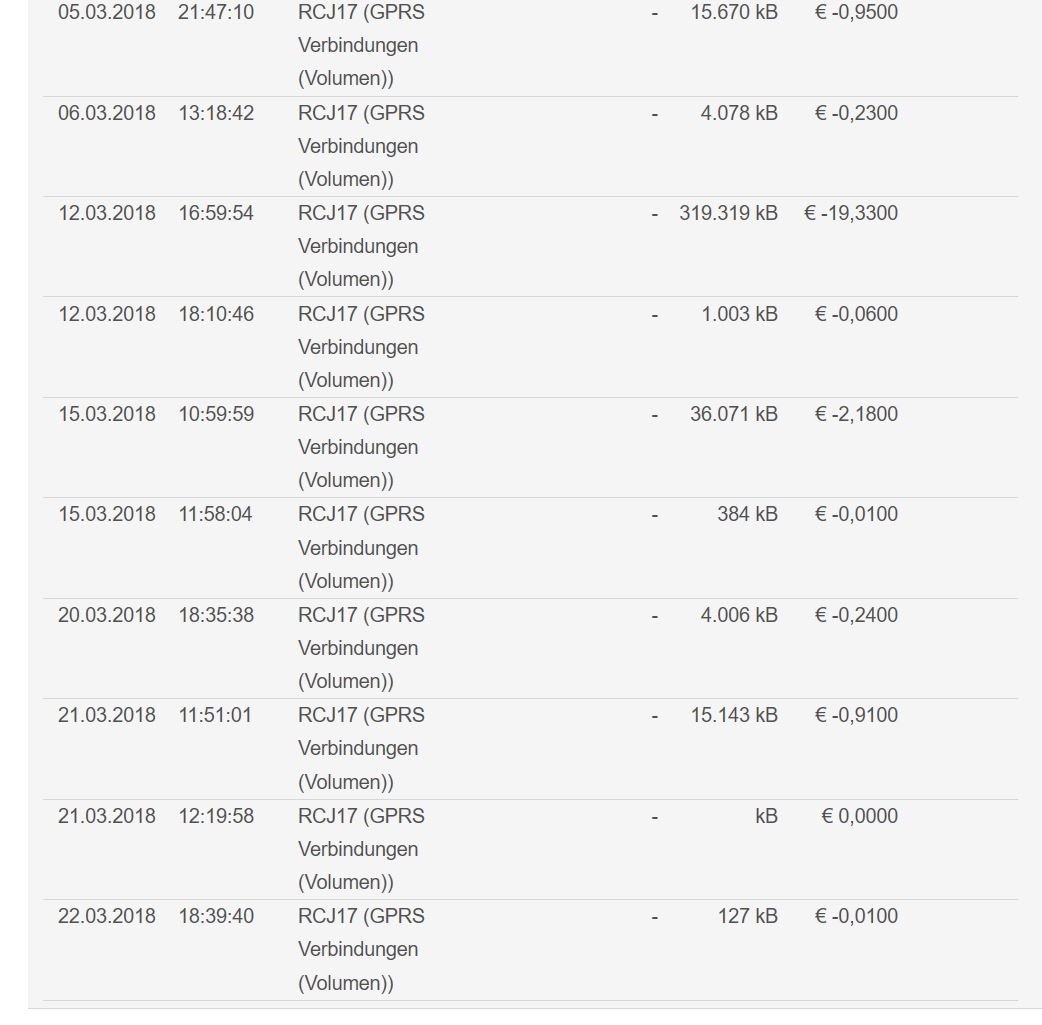The width and height of the screenshot is (1042, 1025).
Task: Click the 36.071 kB volume entry
Action: coord(734,414)
